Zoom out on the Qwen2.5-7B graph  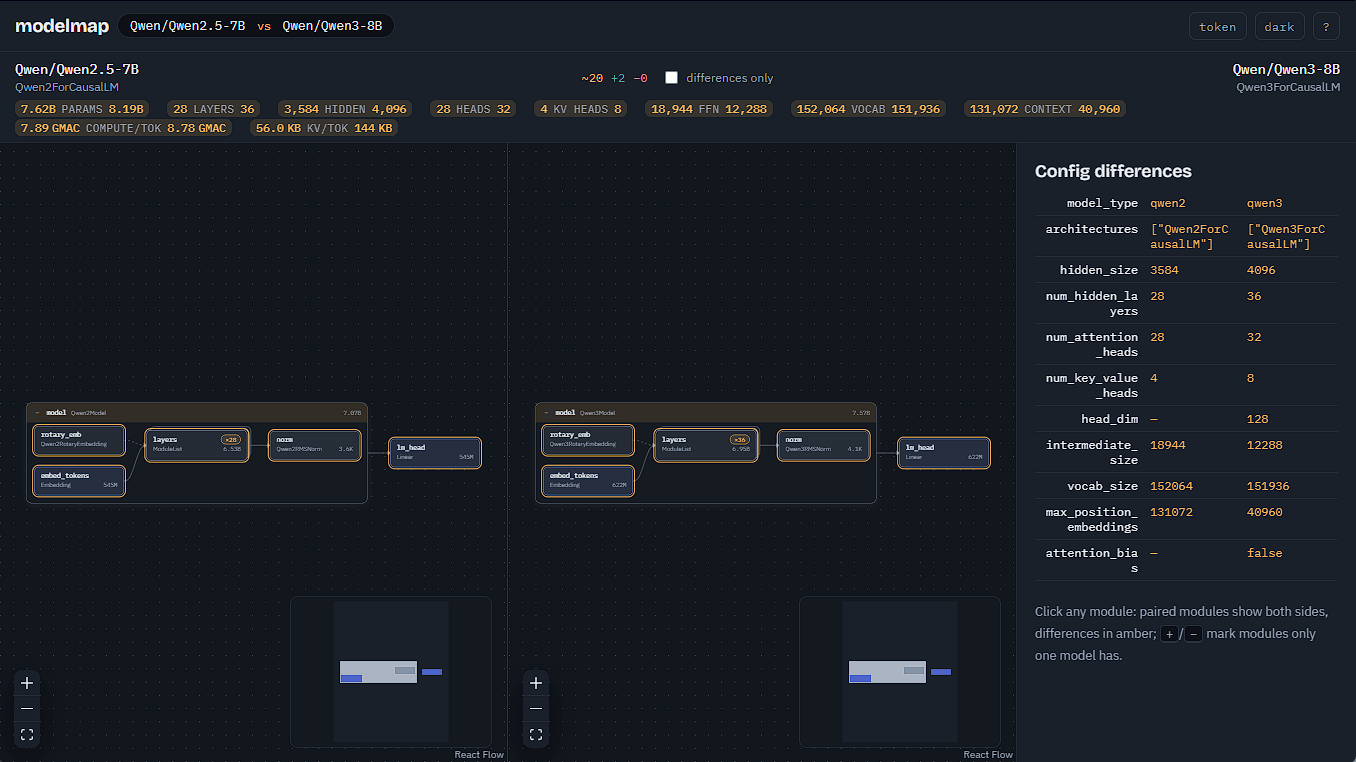27,709
